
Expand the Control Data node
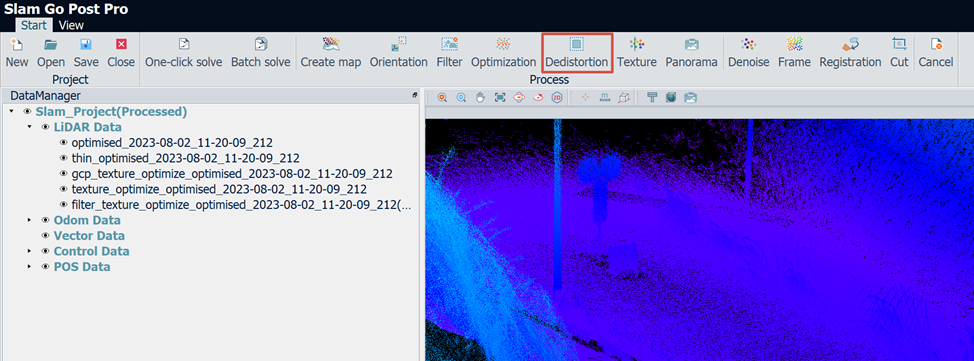29,251
